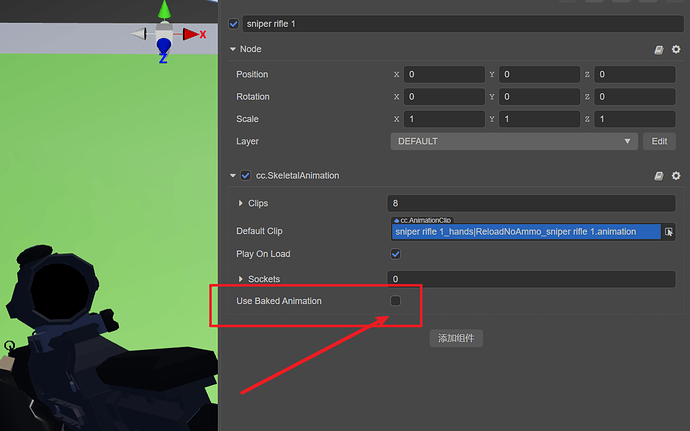
Task: Uncheck the Play On Load checkbox
Action: point(395,254)
